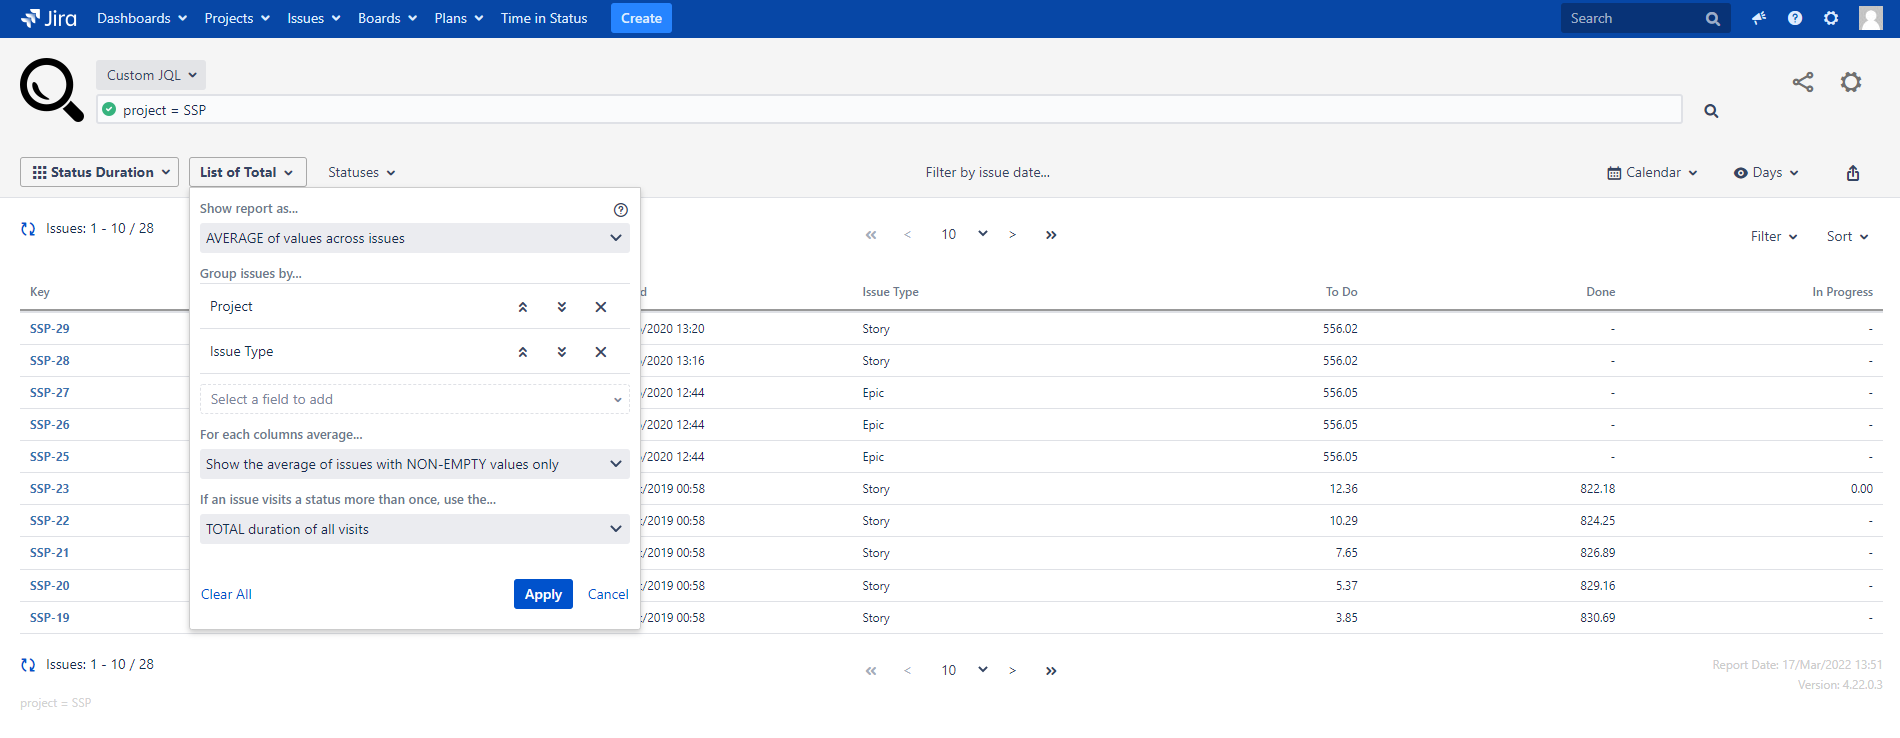Jump to last page at top pagination

coord(1051,235)
